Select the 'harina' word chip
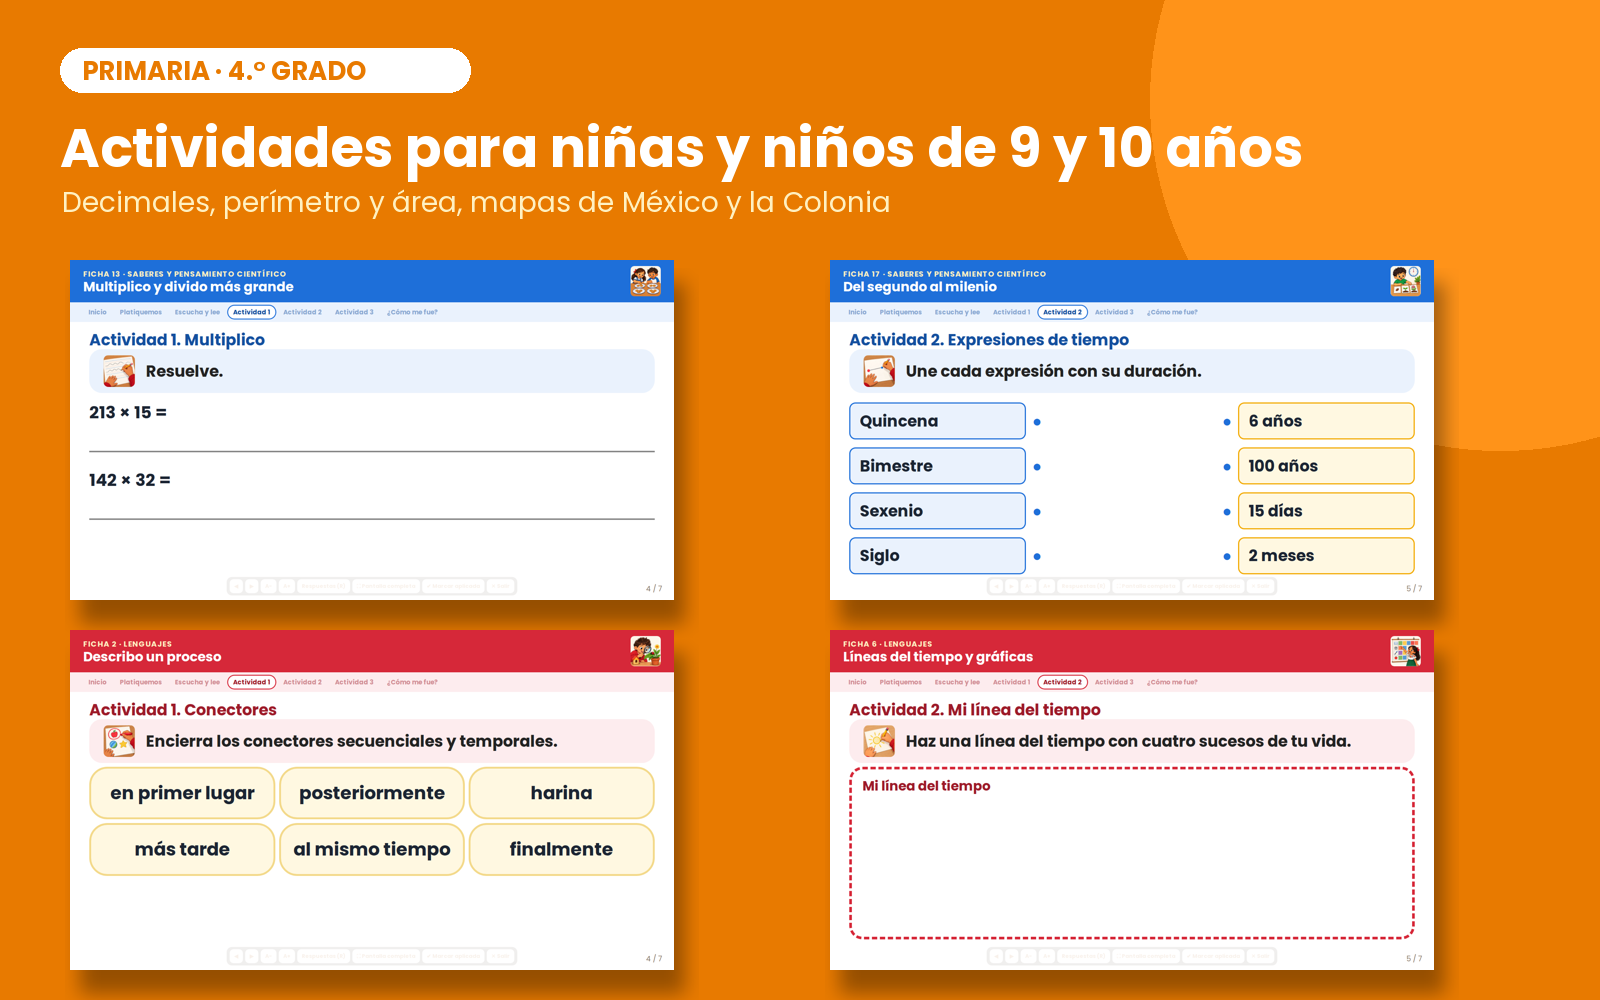Viewport: 1600px width, 1000px height. point(561,793)
